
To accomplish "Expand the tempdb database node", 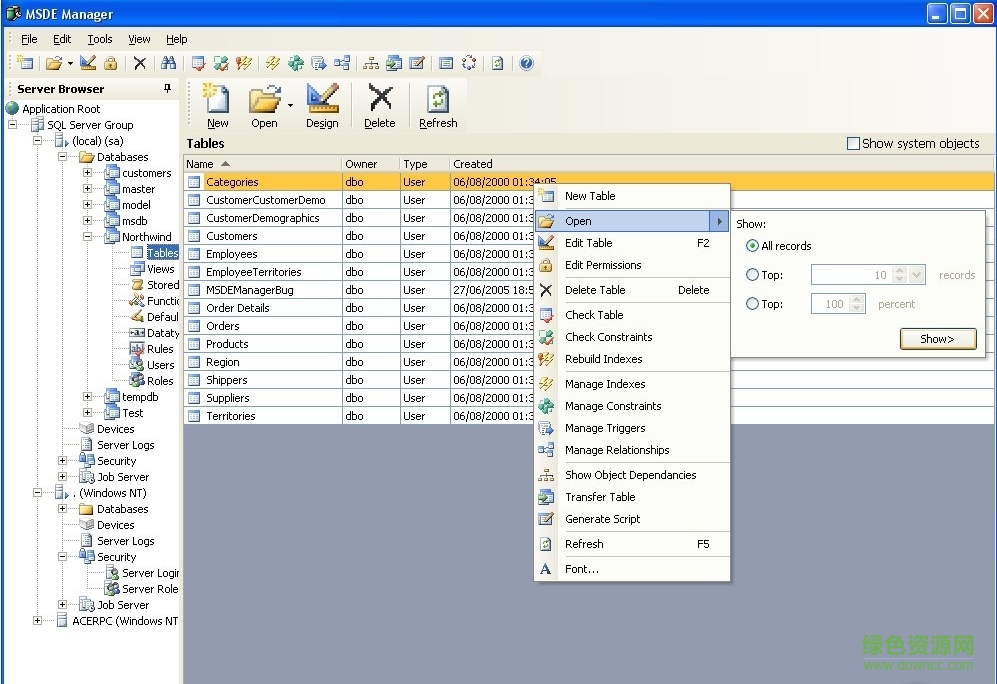I will (x=89, y=397).
